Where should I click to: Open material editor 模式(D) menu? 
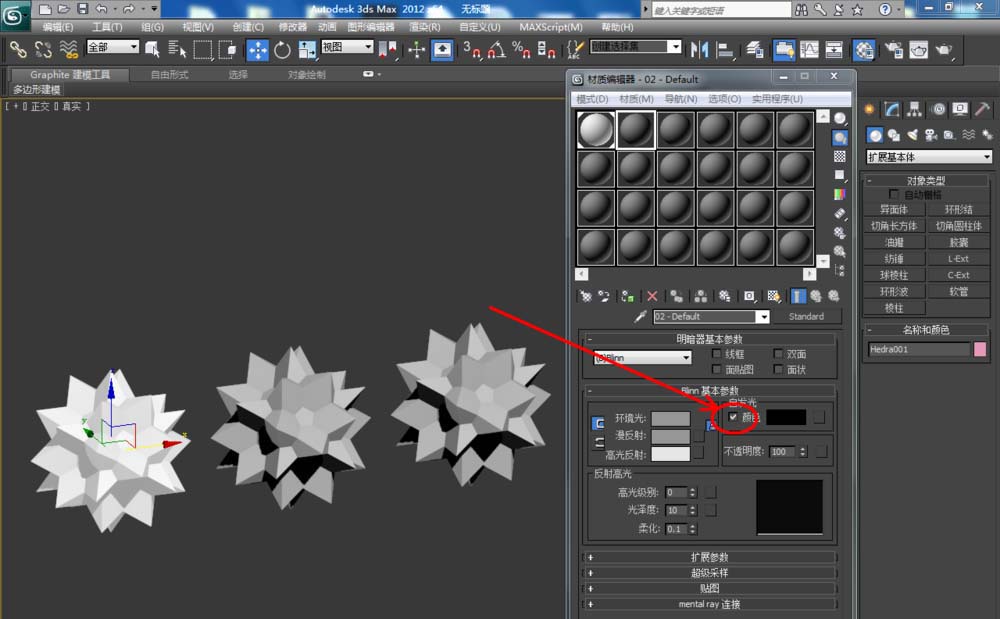tap(592, 99)
